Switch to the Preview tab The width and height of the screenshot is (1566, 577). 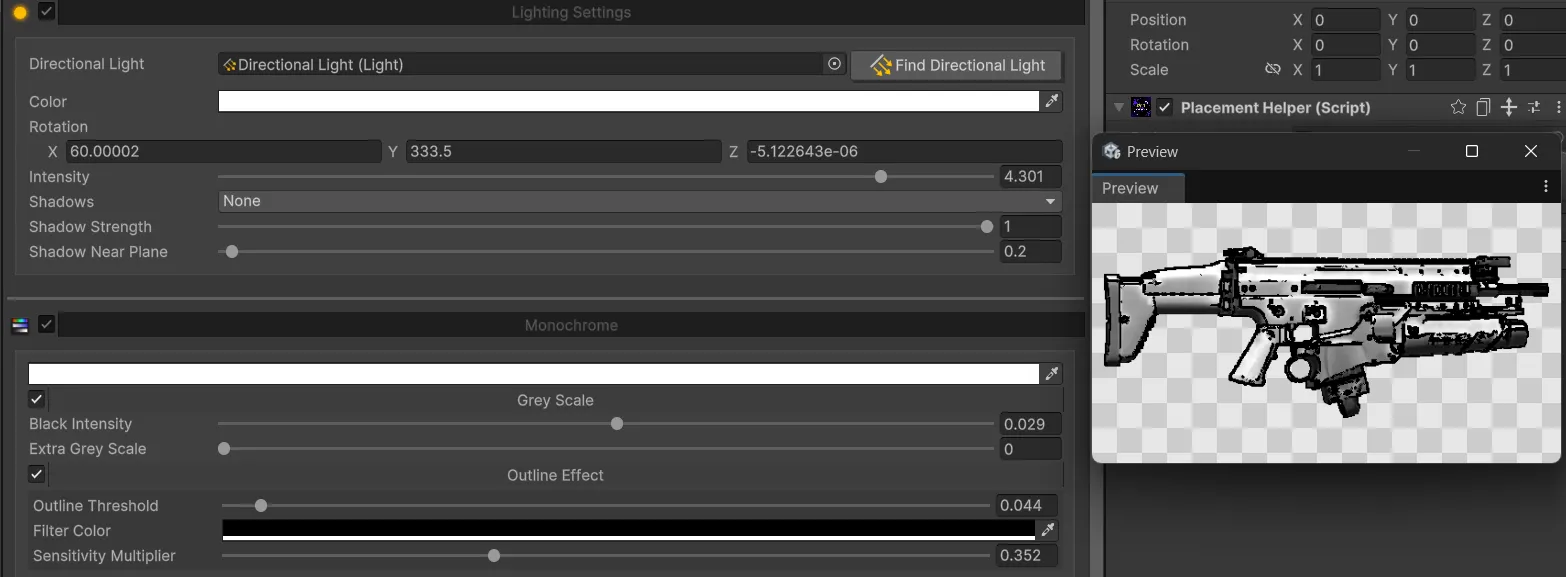tap(1137, 187)
